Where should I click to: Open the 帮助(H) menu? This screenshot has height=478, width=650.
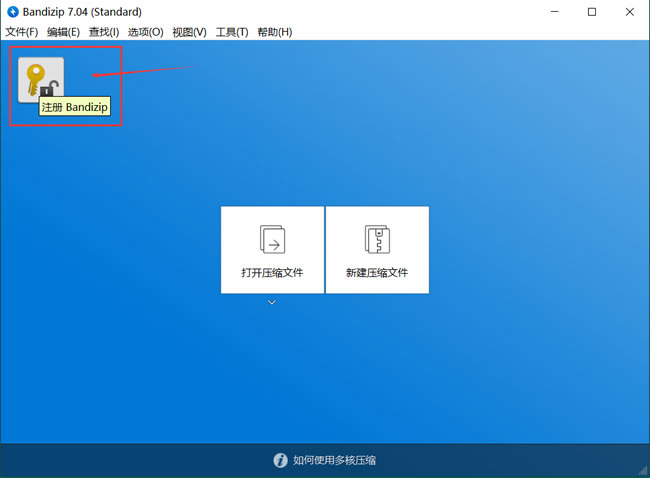tap(275, 32)
